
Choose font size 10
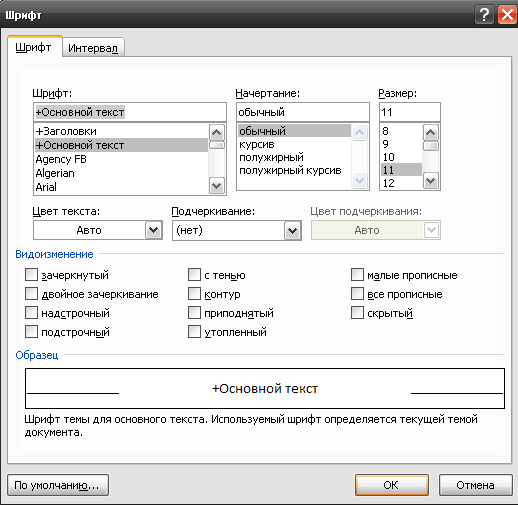pyautogui.click(x=401, y=157)
